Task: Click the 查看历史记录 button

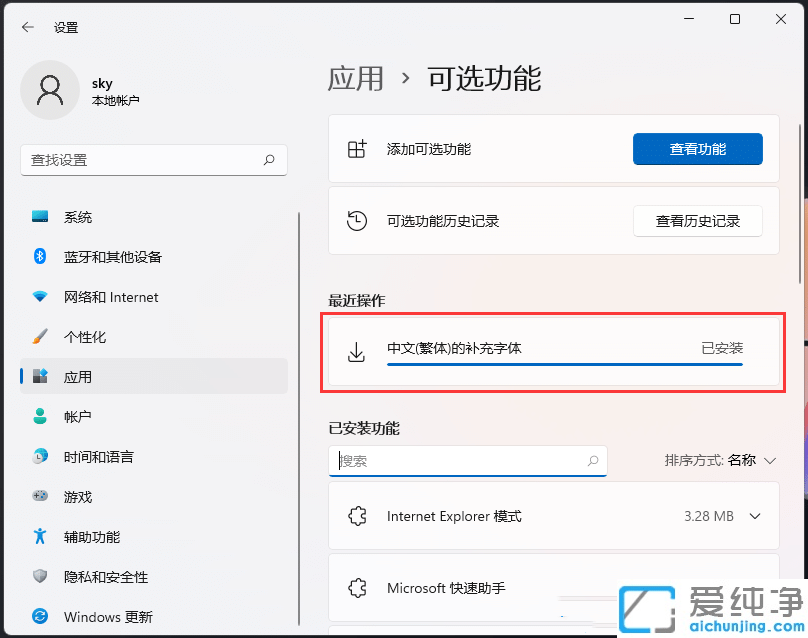Action: (x=698, y=220)
